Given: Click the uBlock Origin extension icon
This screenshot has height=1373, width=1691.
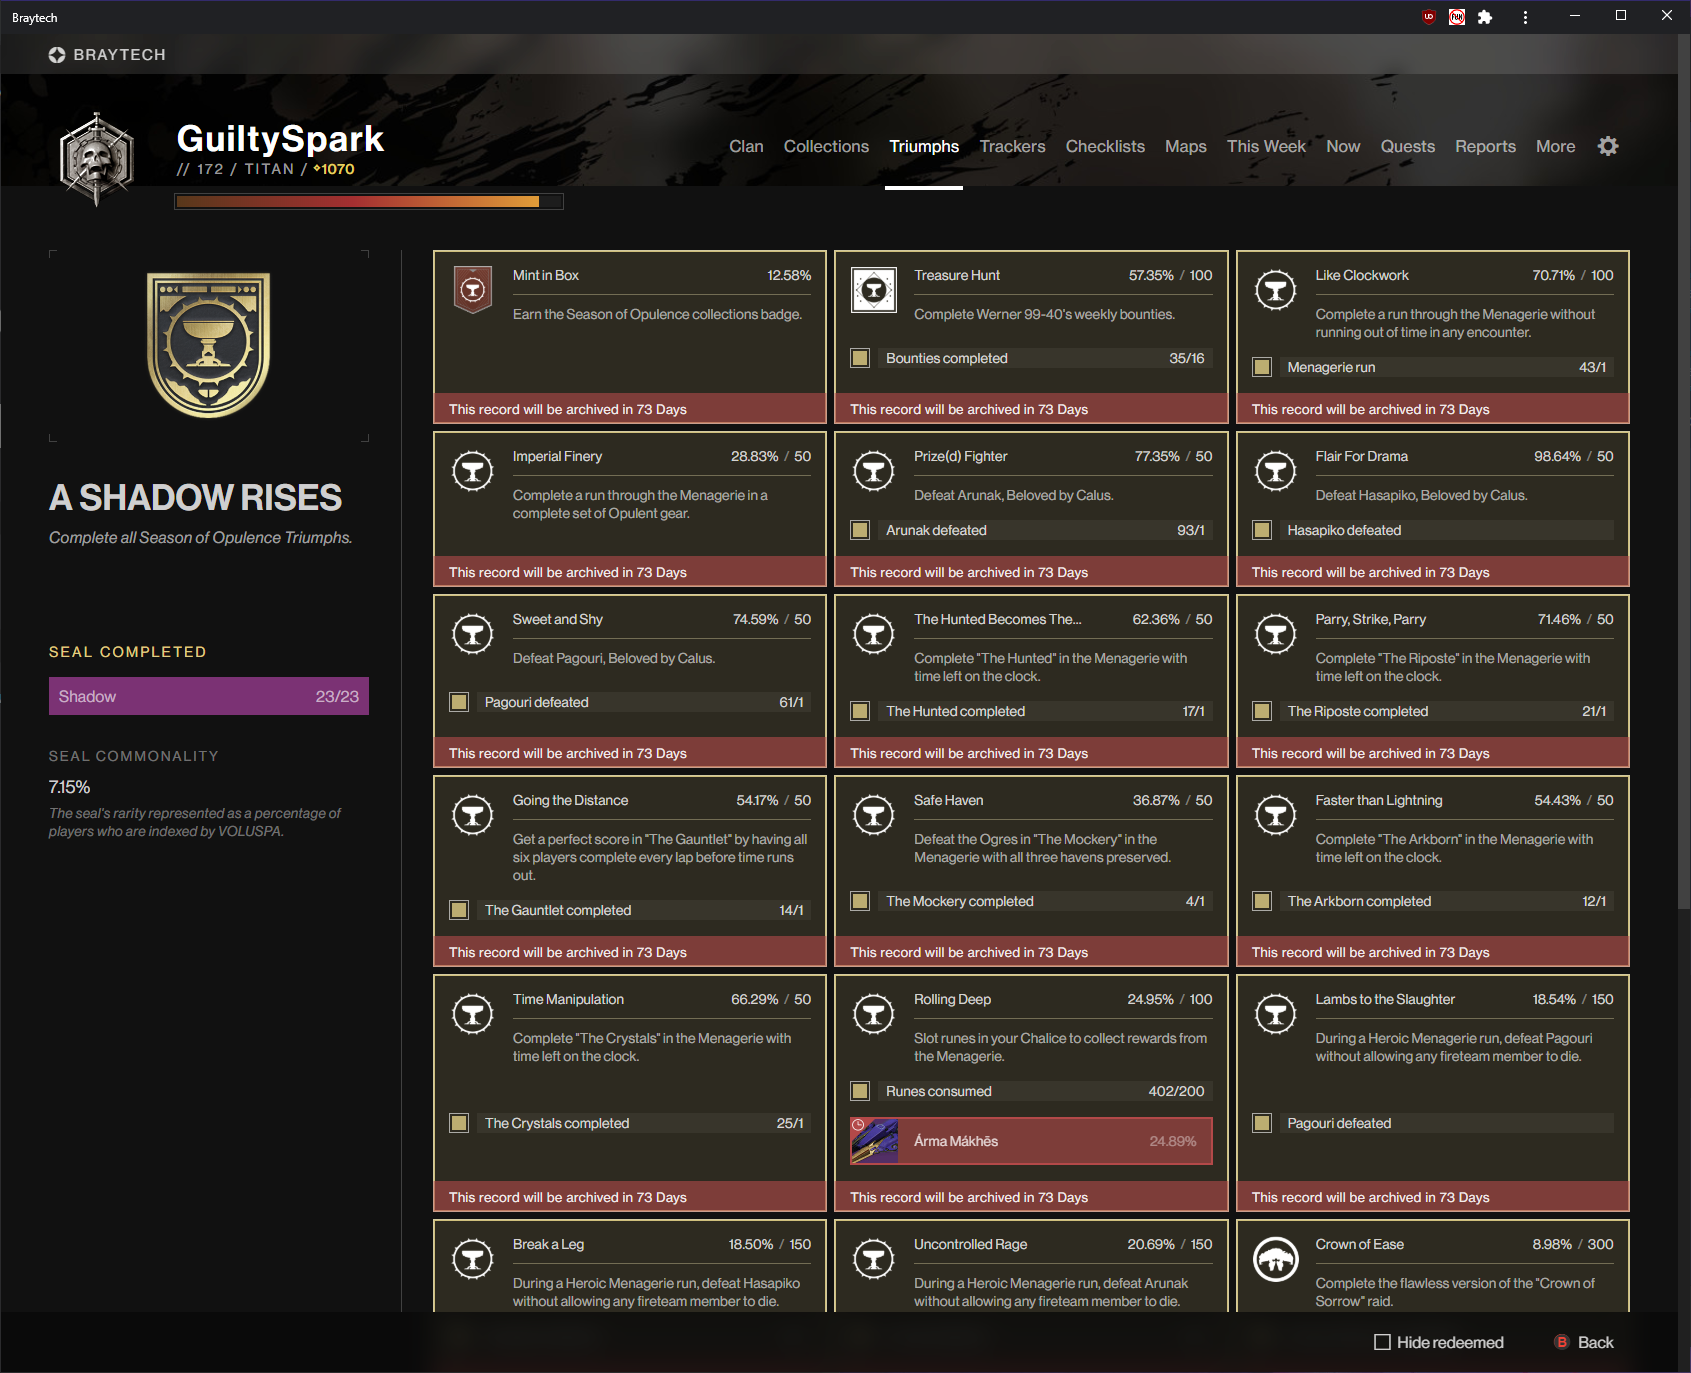Looking at the screenshot, I should point(1429,17).
